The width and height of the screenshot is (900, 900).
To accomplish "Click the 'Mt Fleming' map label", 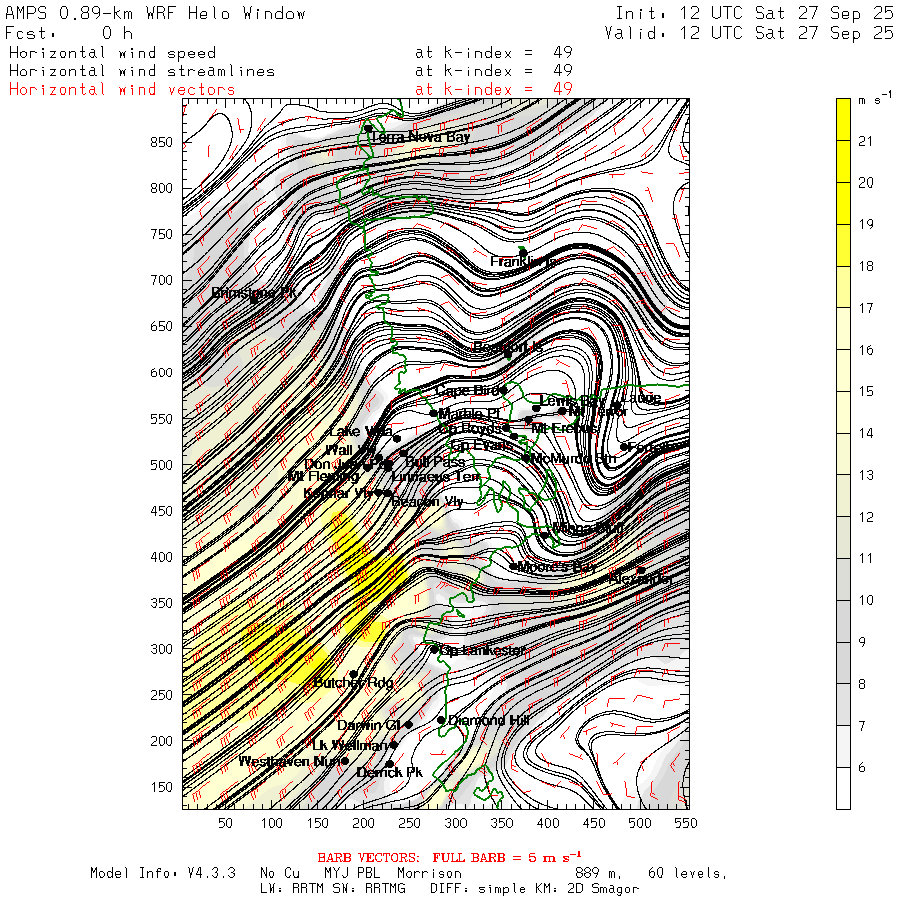I will tap(323, 476).
